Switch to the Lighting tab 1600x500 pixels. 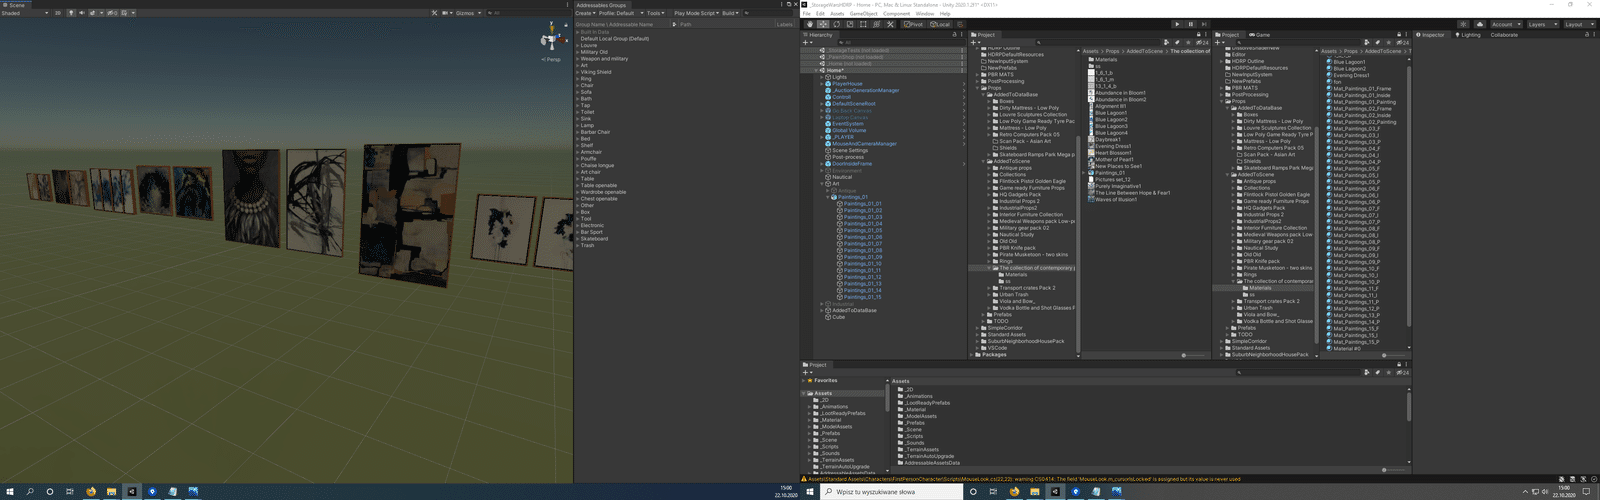click(1468, 35)
